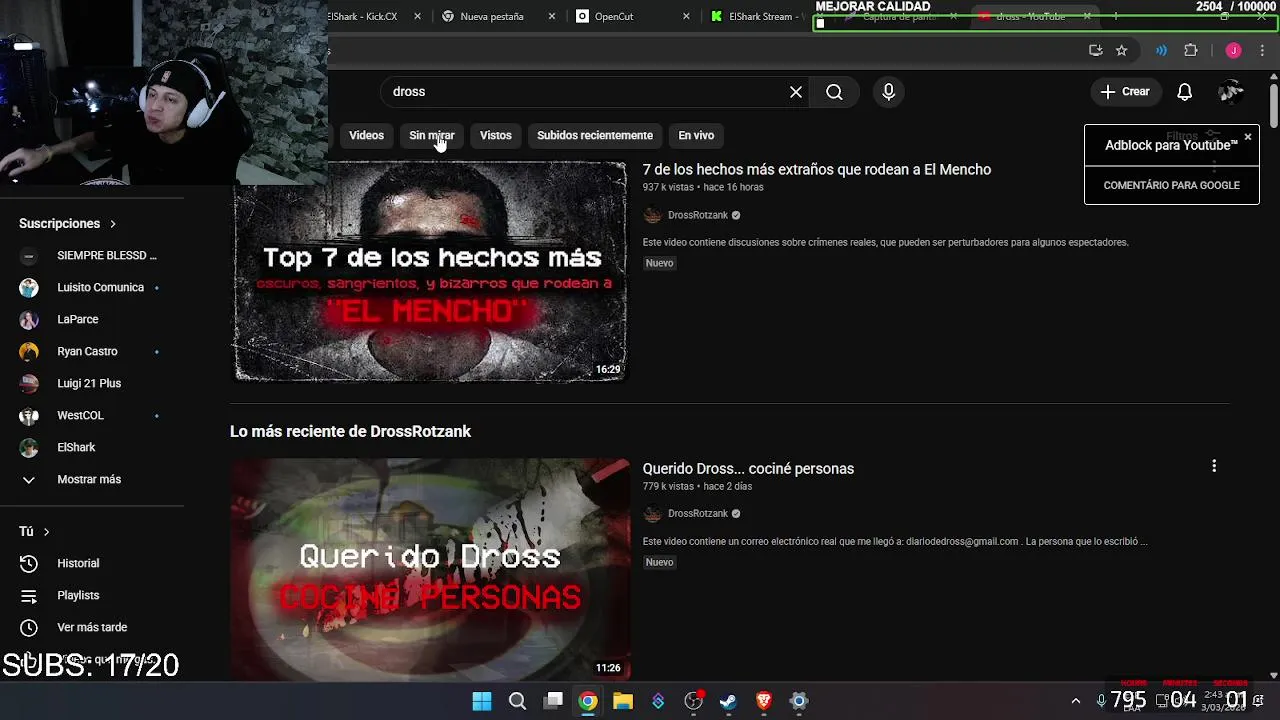This screenshot has height=720, width=1280.
Task: Expand the Suscripciones section chevron
Action: tap(113, 224)
